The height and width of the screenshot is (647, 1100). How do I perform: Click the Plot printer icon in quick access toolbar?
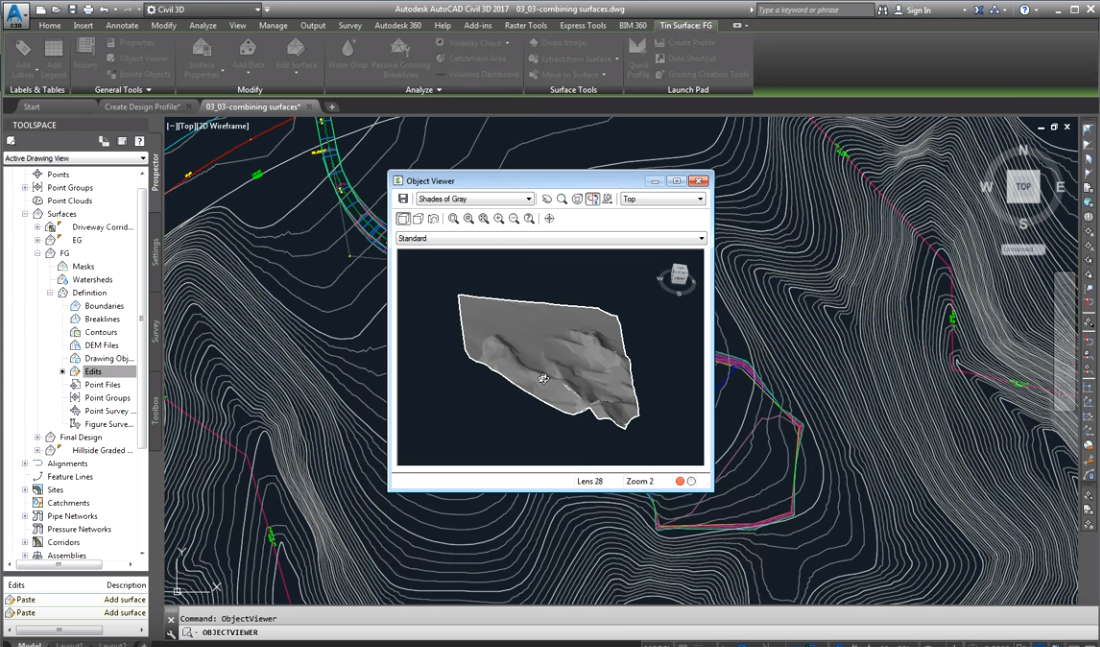[88, 10]
